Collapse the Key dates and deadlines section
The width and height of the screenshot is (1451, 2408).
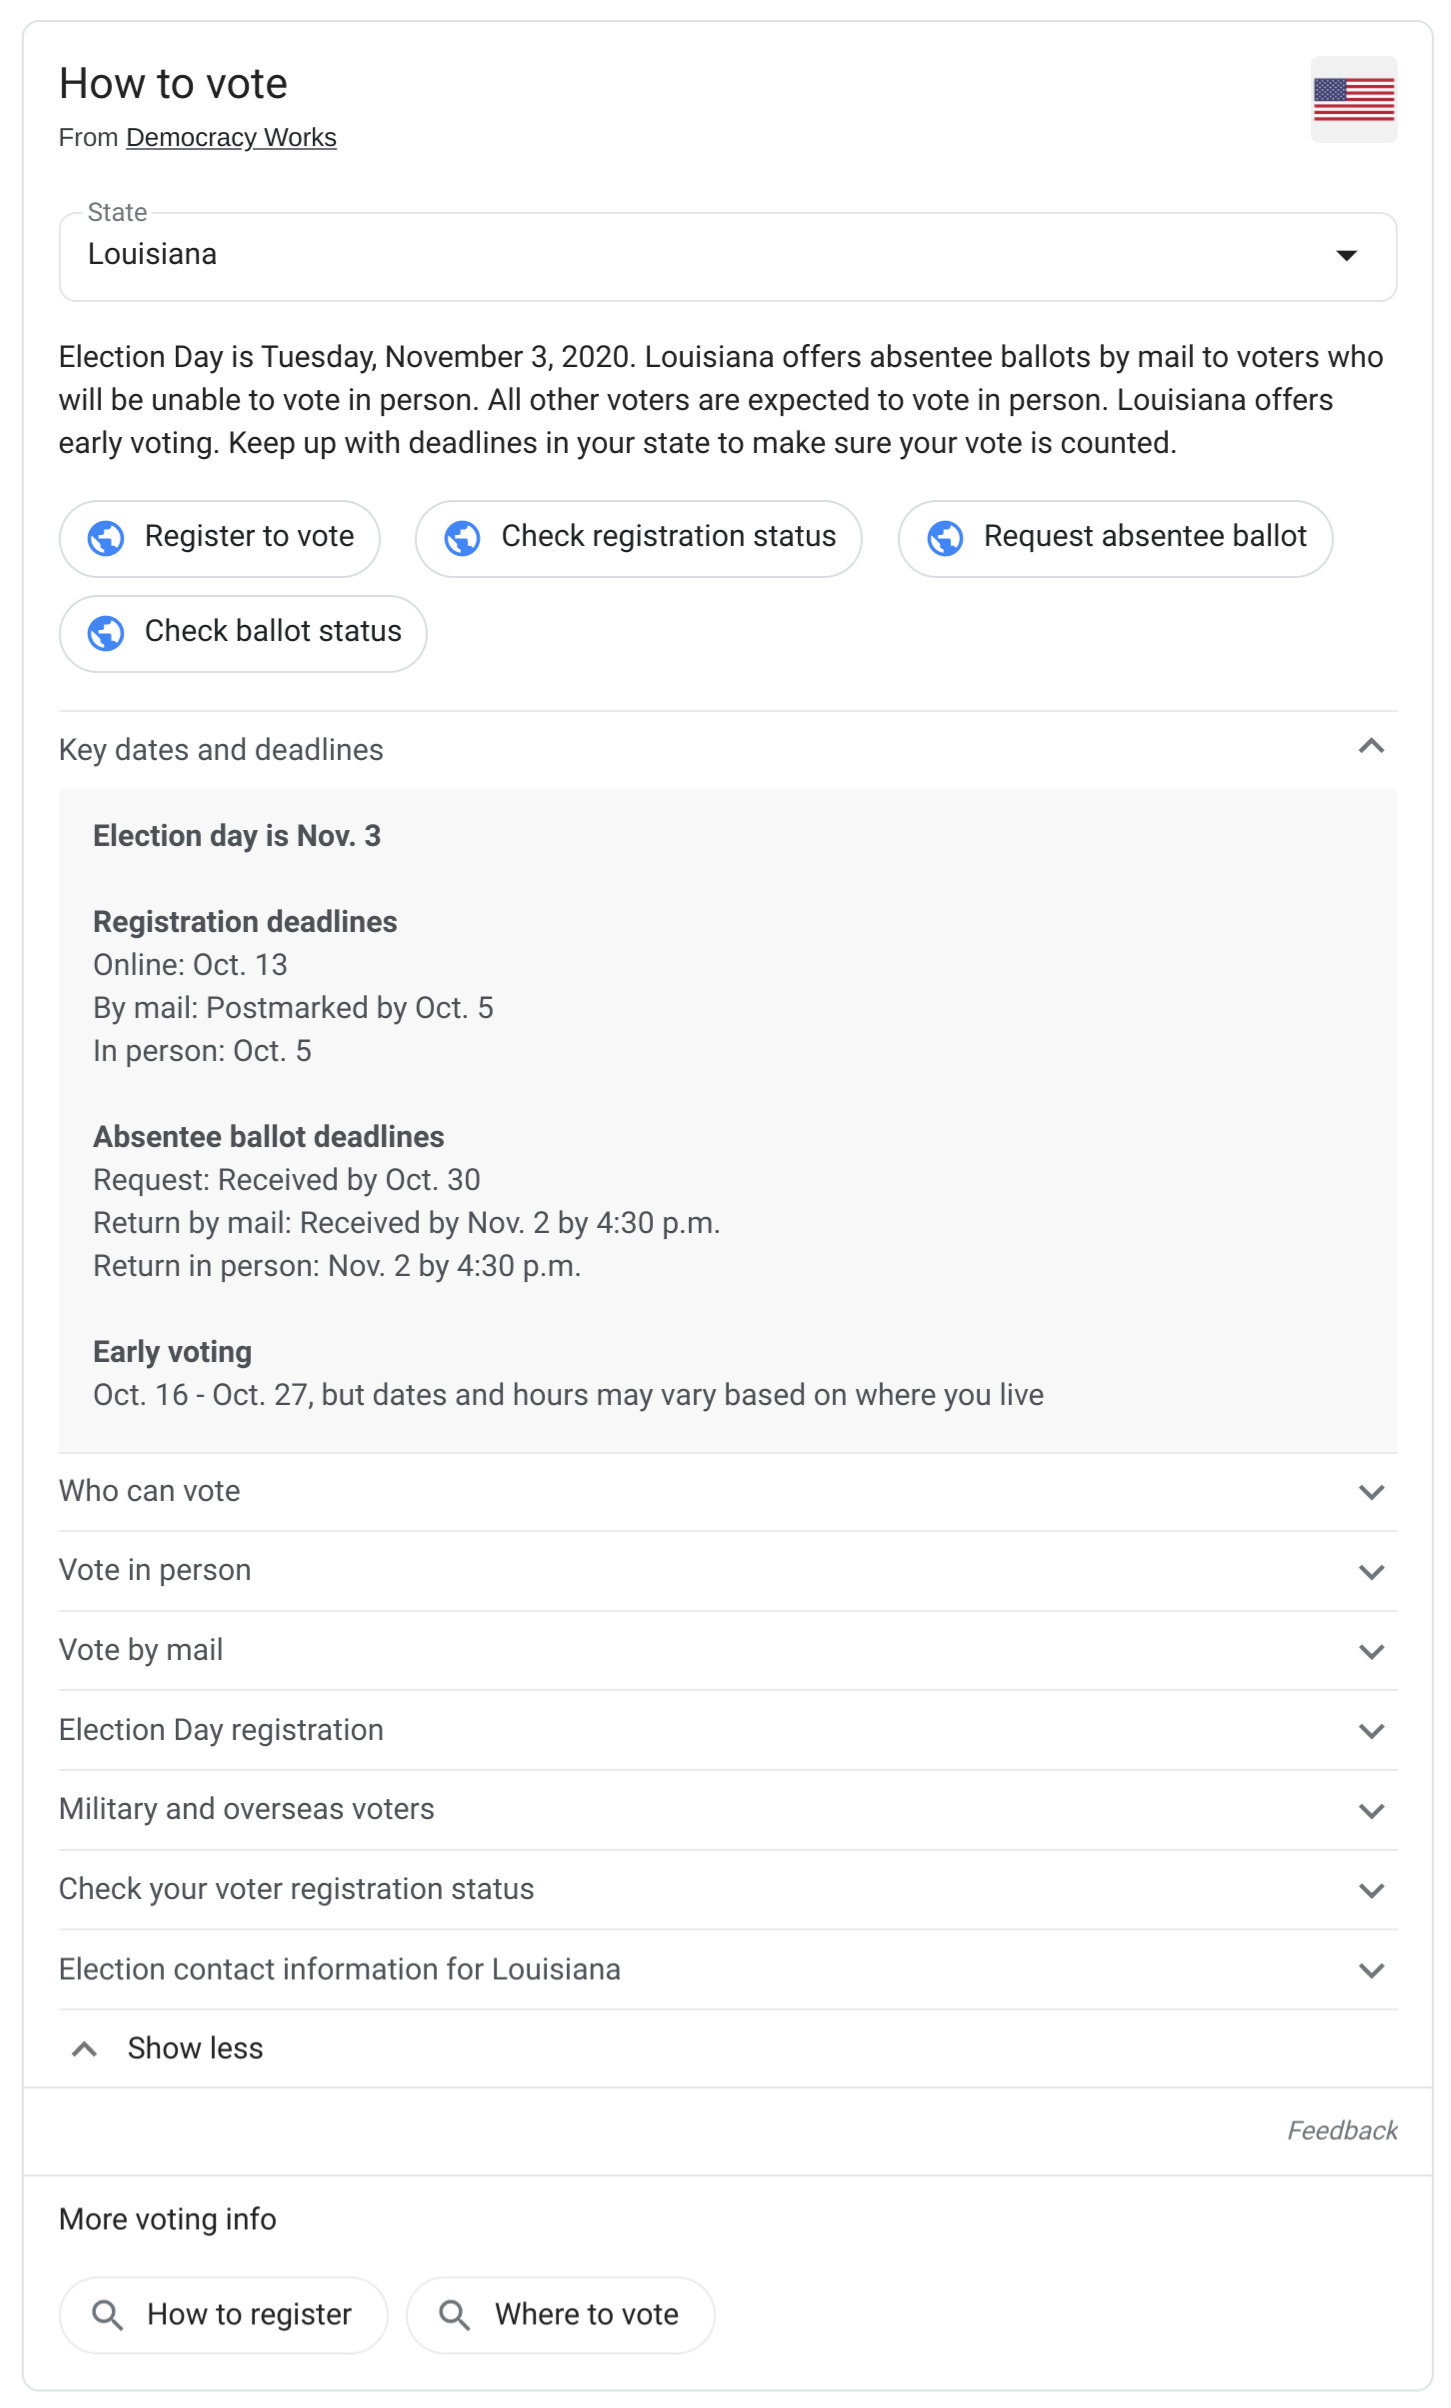pos(1371,748)
